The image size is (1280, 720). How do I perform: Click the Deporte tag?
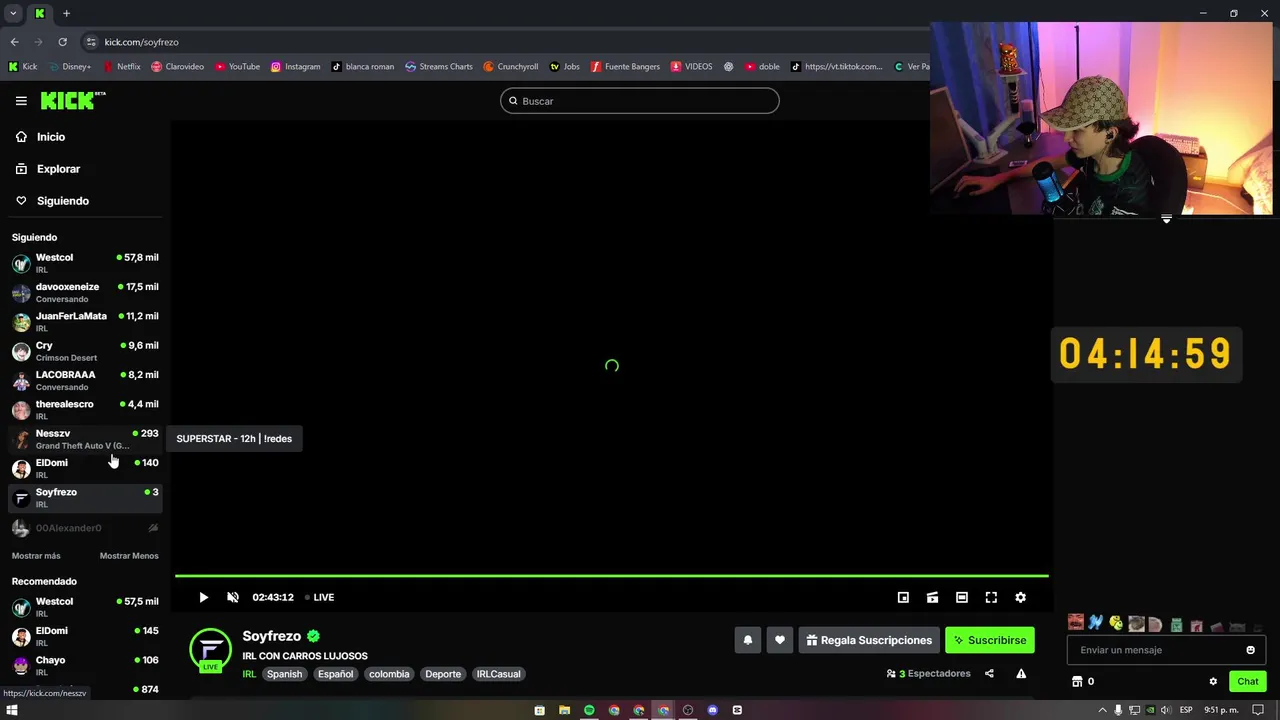tap(443, 674)
